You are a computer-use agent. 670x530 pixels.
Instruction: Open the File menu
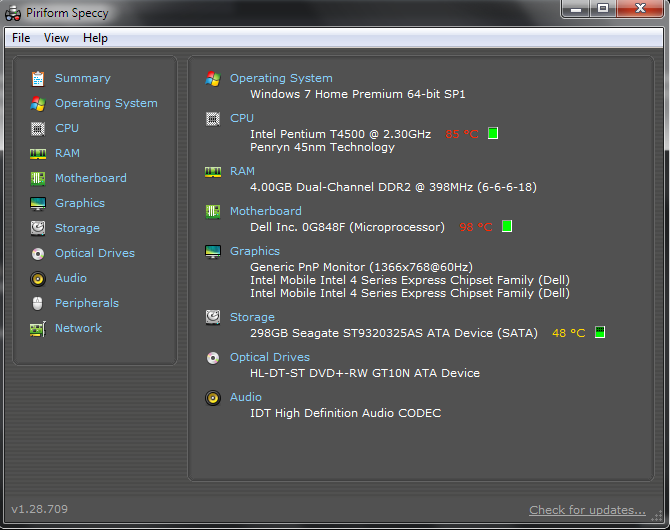[21, 38]
